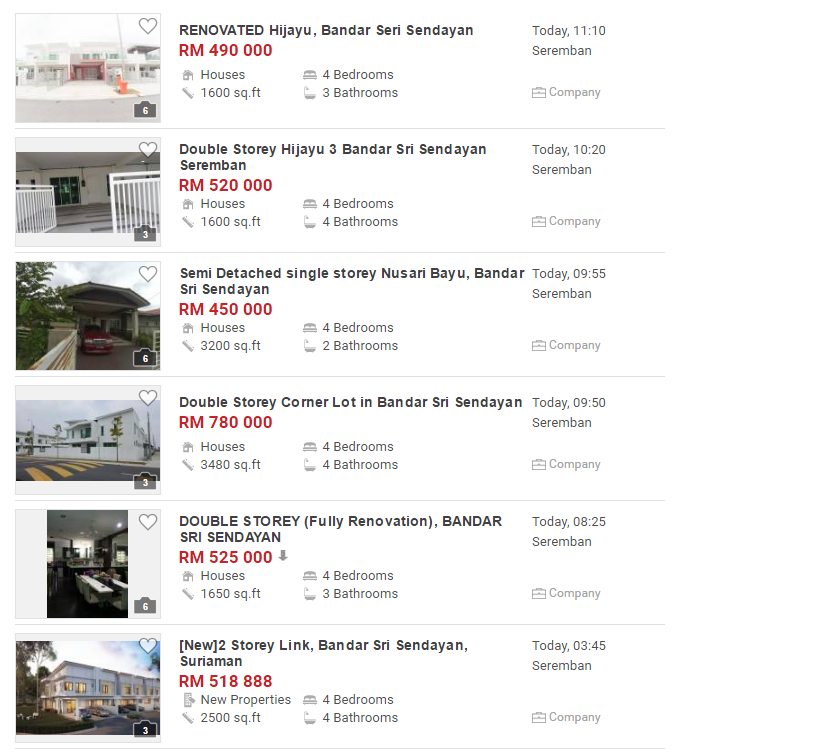The image size is (817, 754).
Task: Click camera badge on Corner Lot thumbnail
Action: 145,481
